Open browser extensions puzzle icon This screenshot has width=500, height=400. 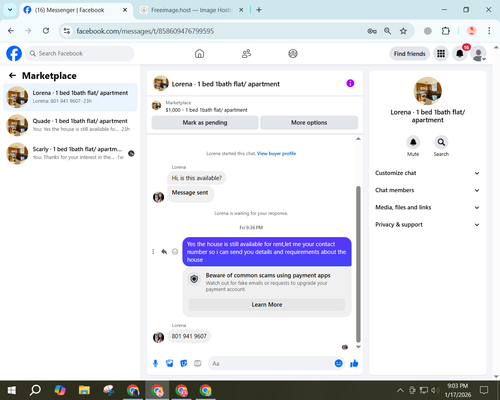[446, 31]
